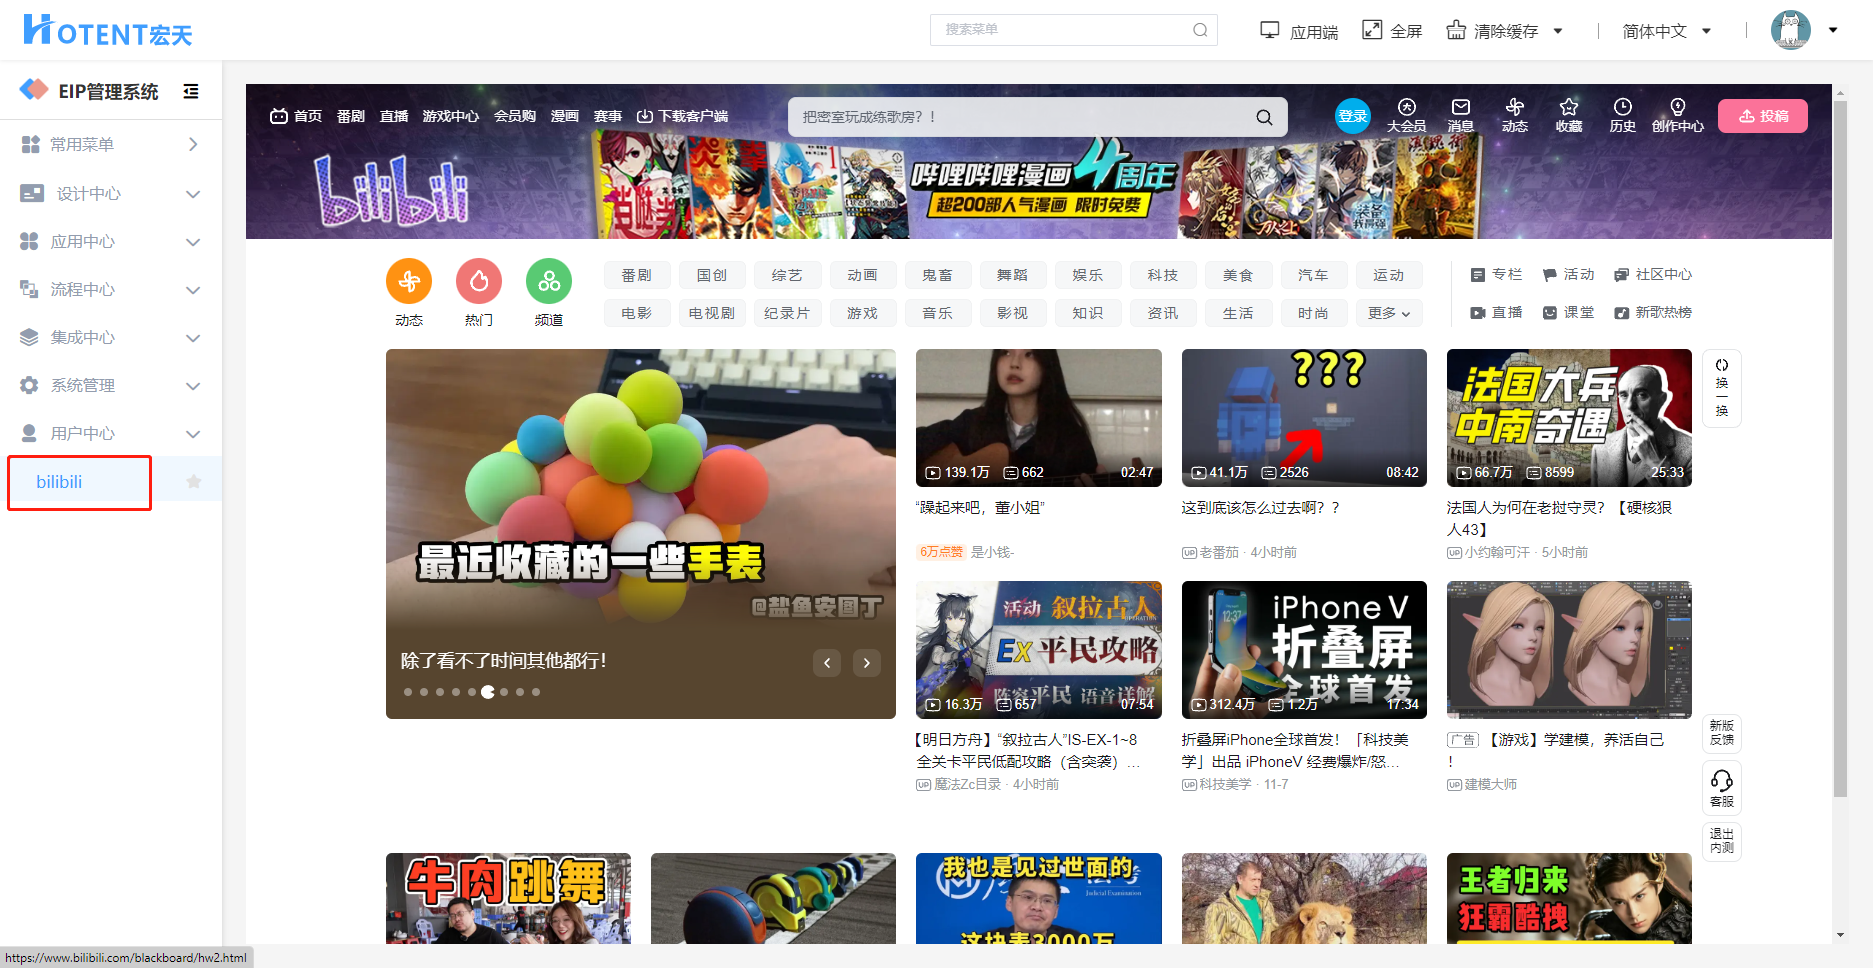Open the 科技 category tag
1873x968 pixels.
tap(1163, 275)
